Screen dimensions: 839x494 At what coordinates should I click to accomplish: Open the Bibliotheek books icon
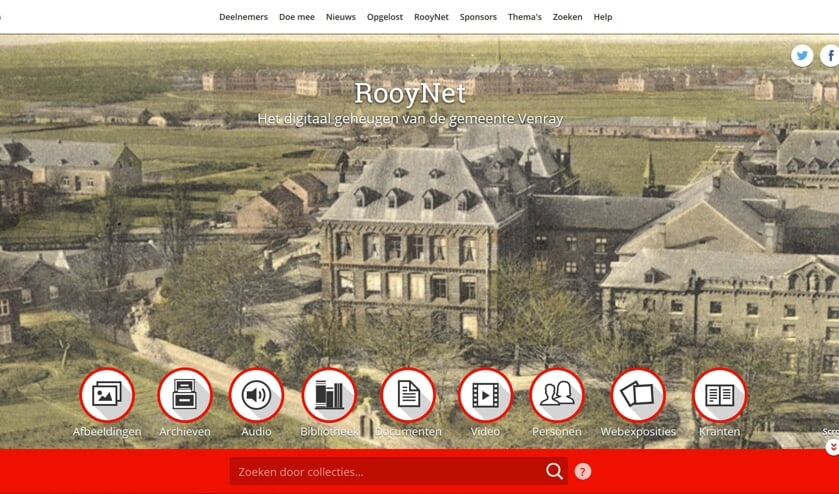pos(329,396)
